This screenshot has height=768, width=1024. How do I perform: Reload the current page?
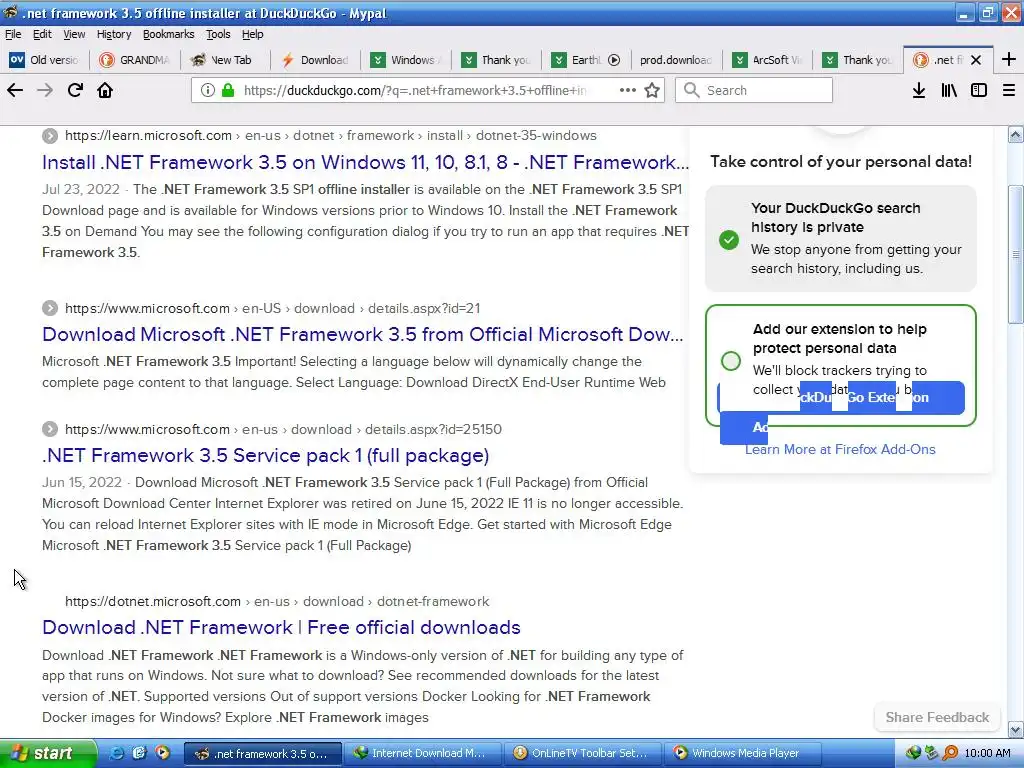[75, 90]
